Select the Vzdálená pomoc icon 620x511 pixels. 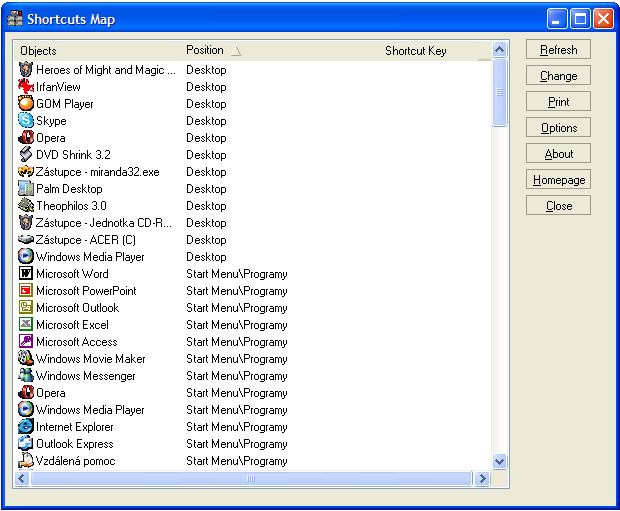pyautogui.click(x=26, y=461)
